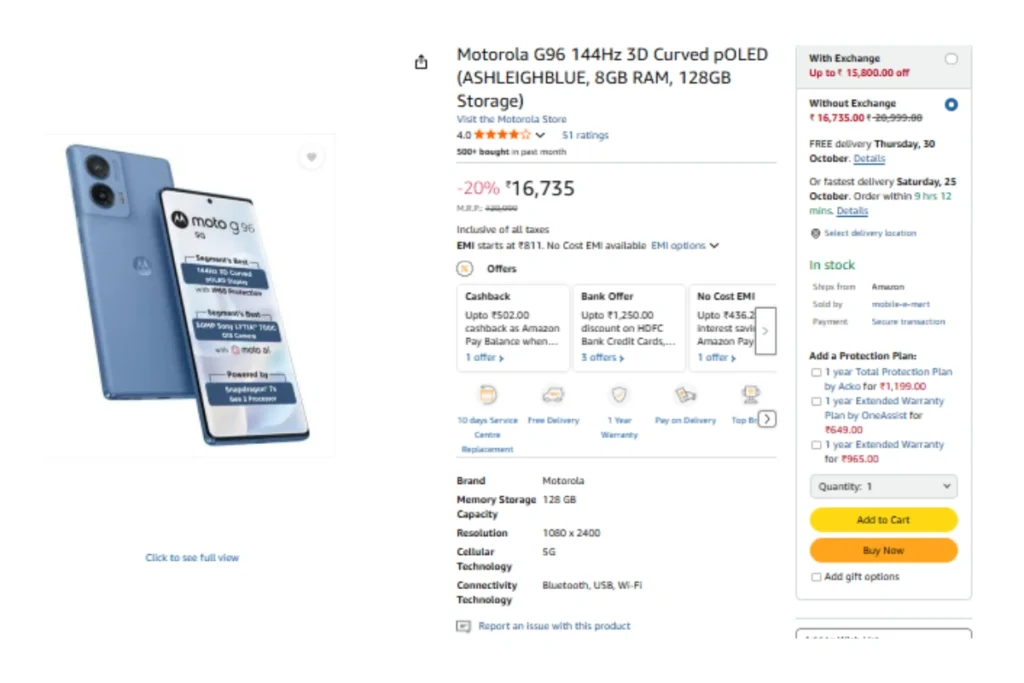The image size is (1024, 683).
Task: Click the Add to Cart button
Action: 883,520
